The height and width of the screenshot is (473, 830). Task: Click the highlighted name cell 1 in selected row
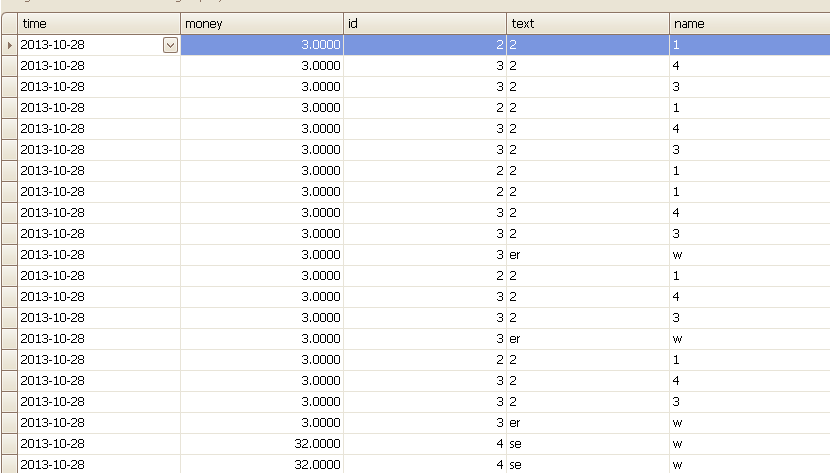[750, 45]
